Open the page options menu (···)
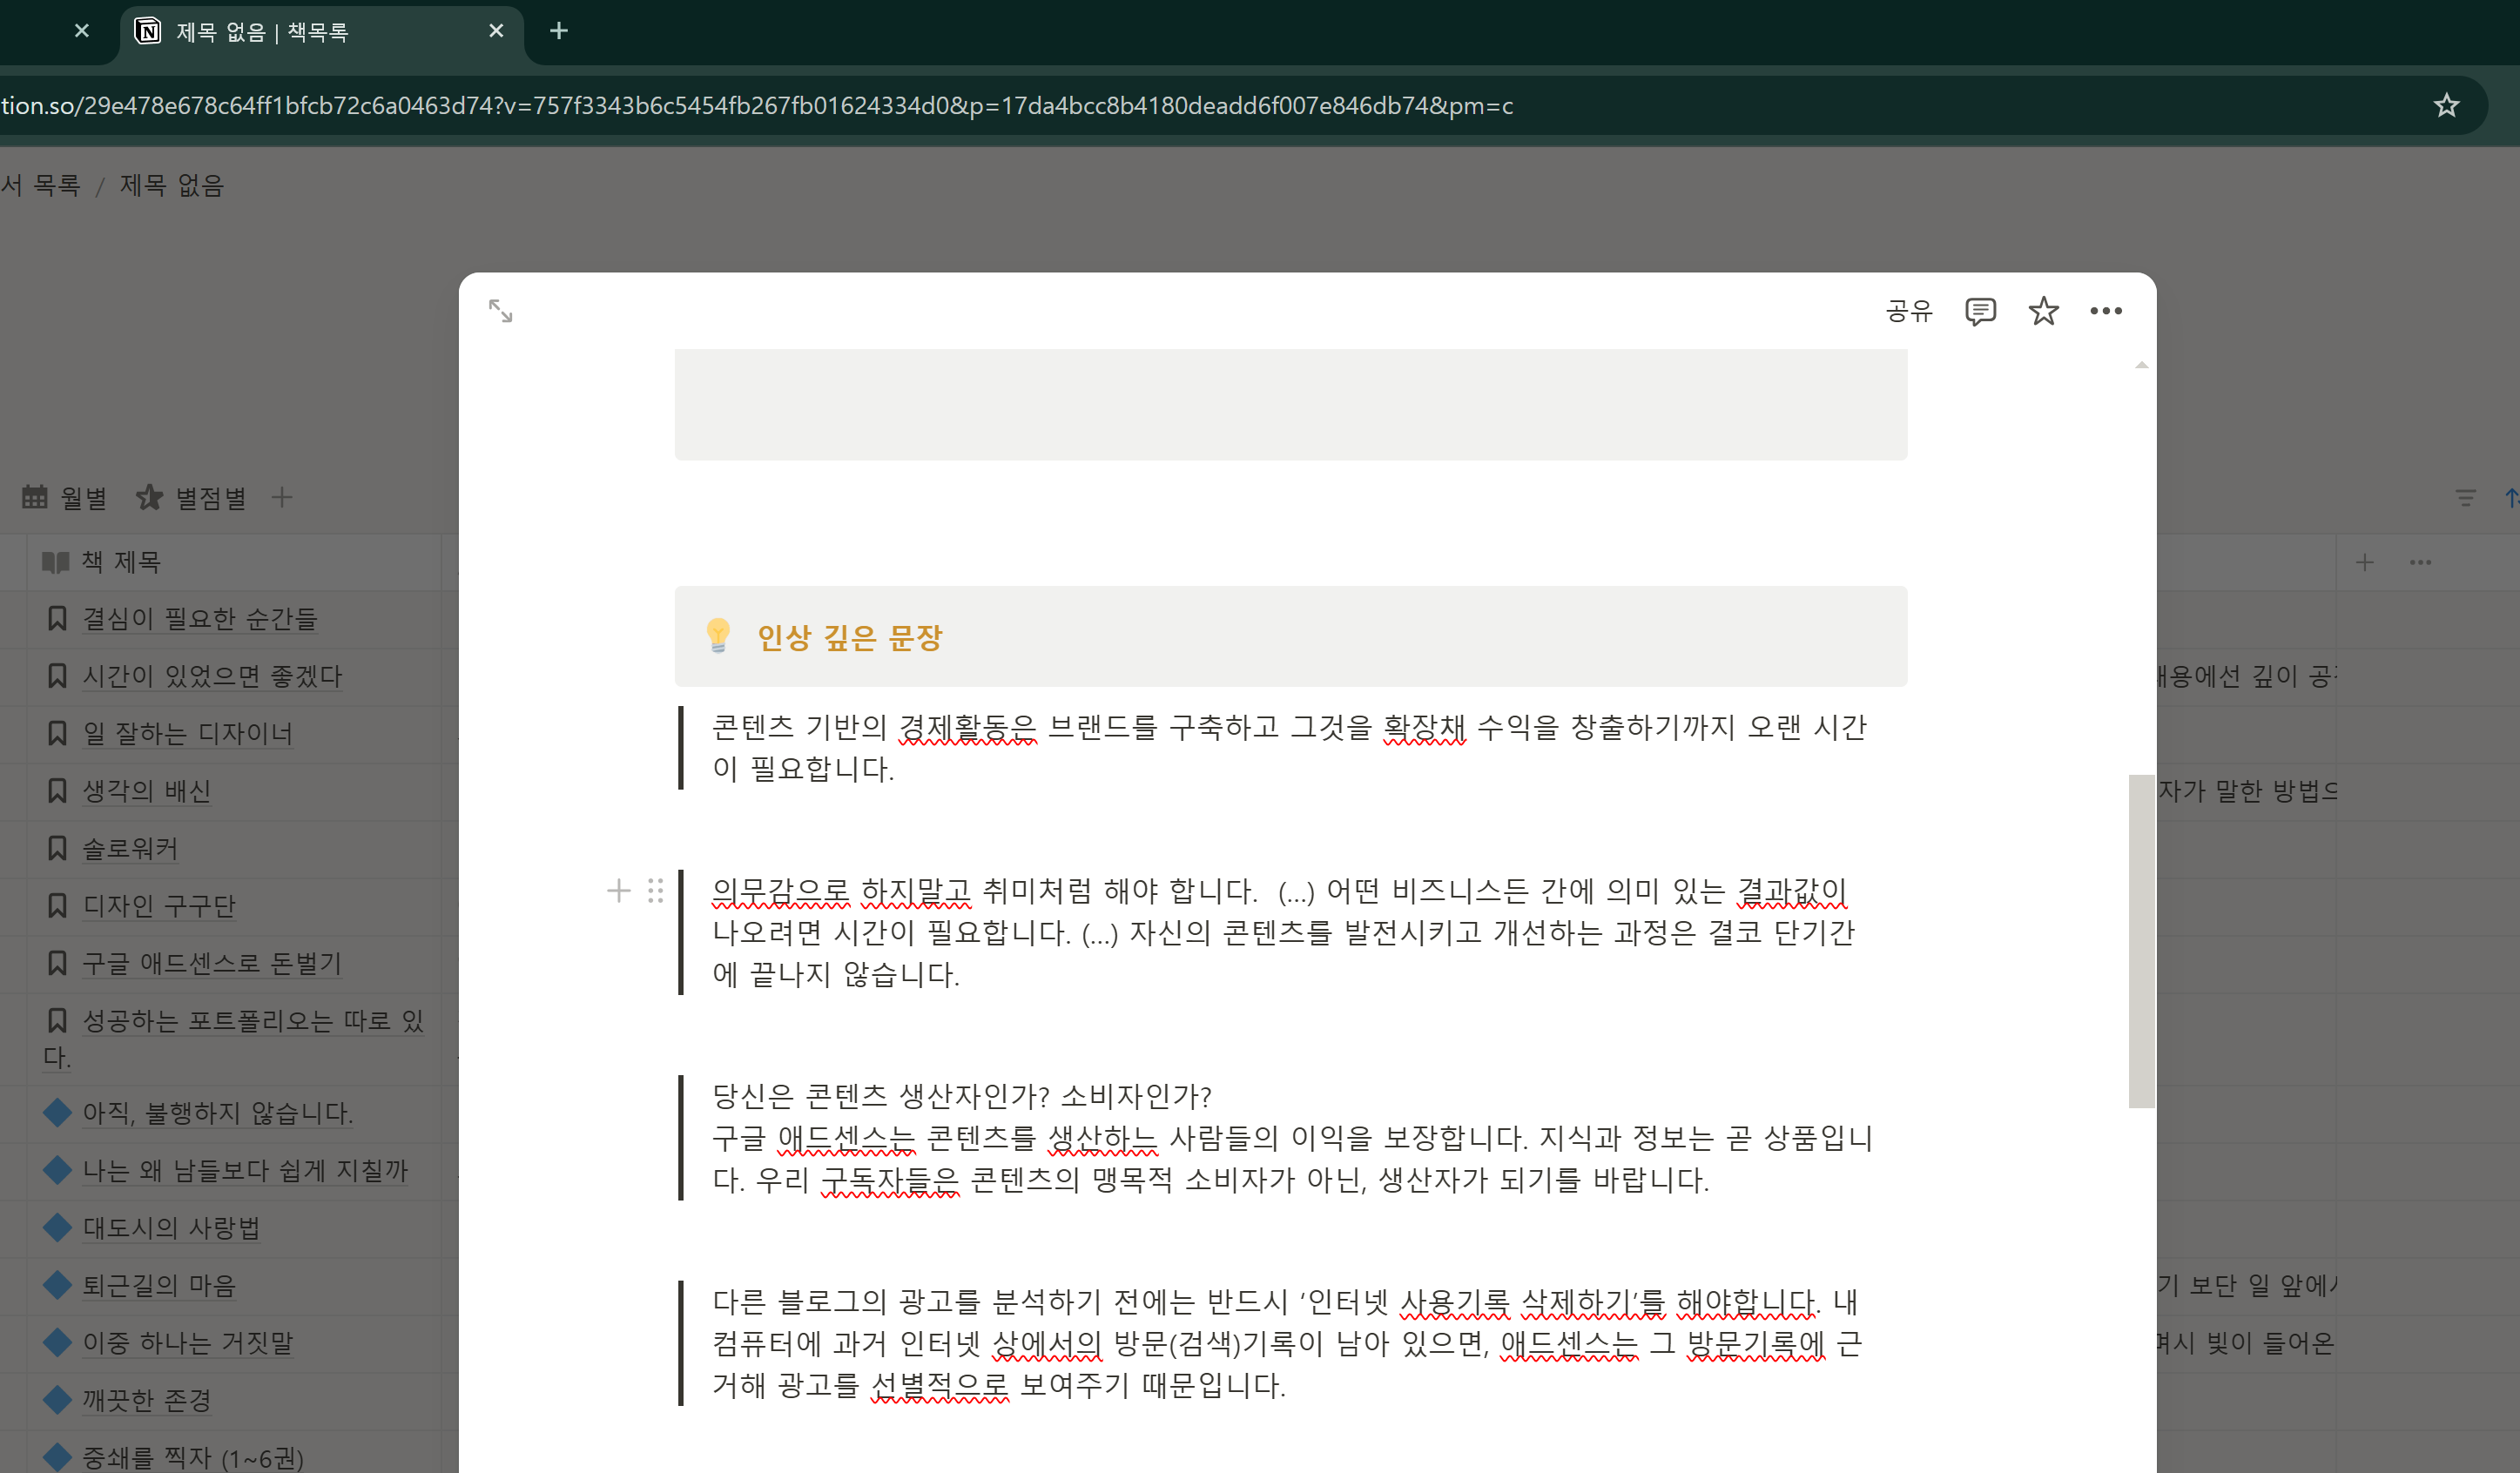Image resolution: width=2520 pixels, height=1473 pixels. [x=2107, y=311]
